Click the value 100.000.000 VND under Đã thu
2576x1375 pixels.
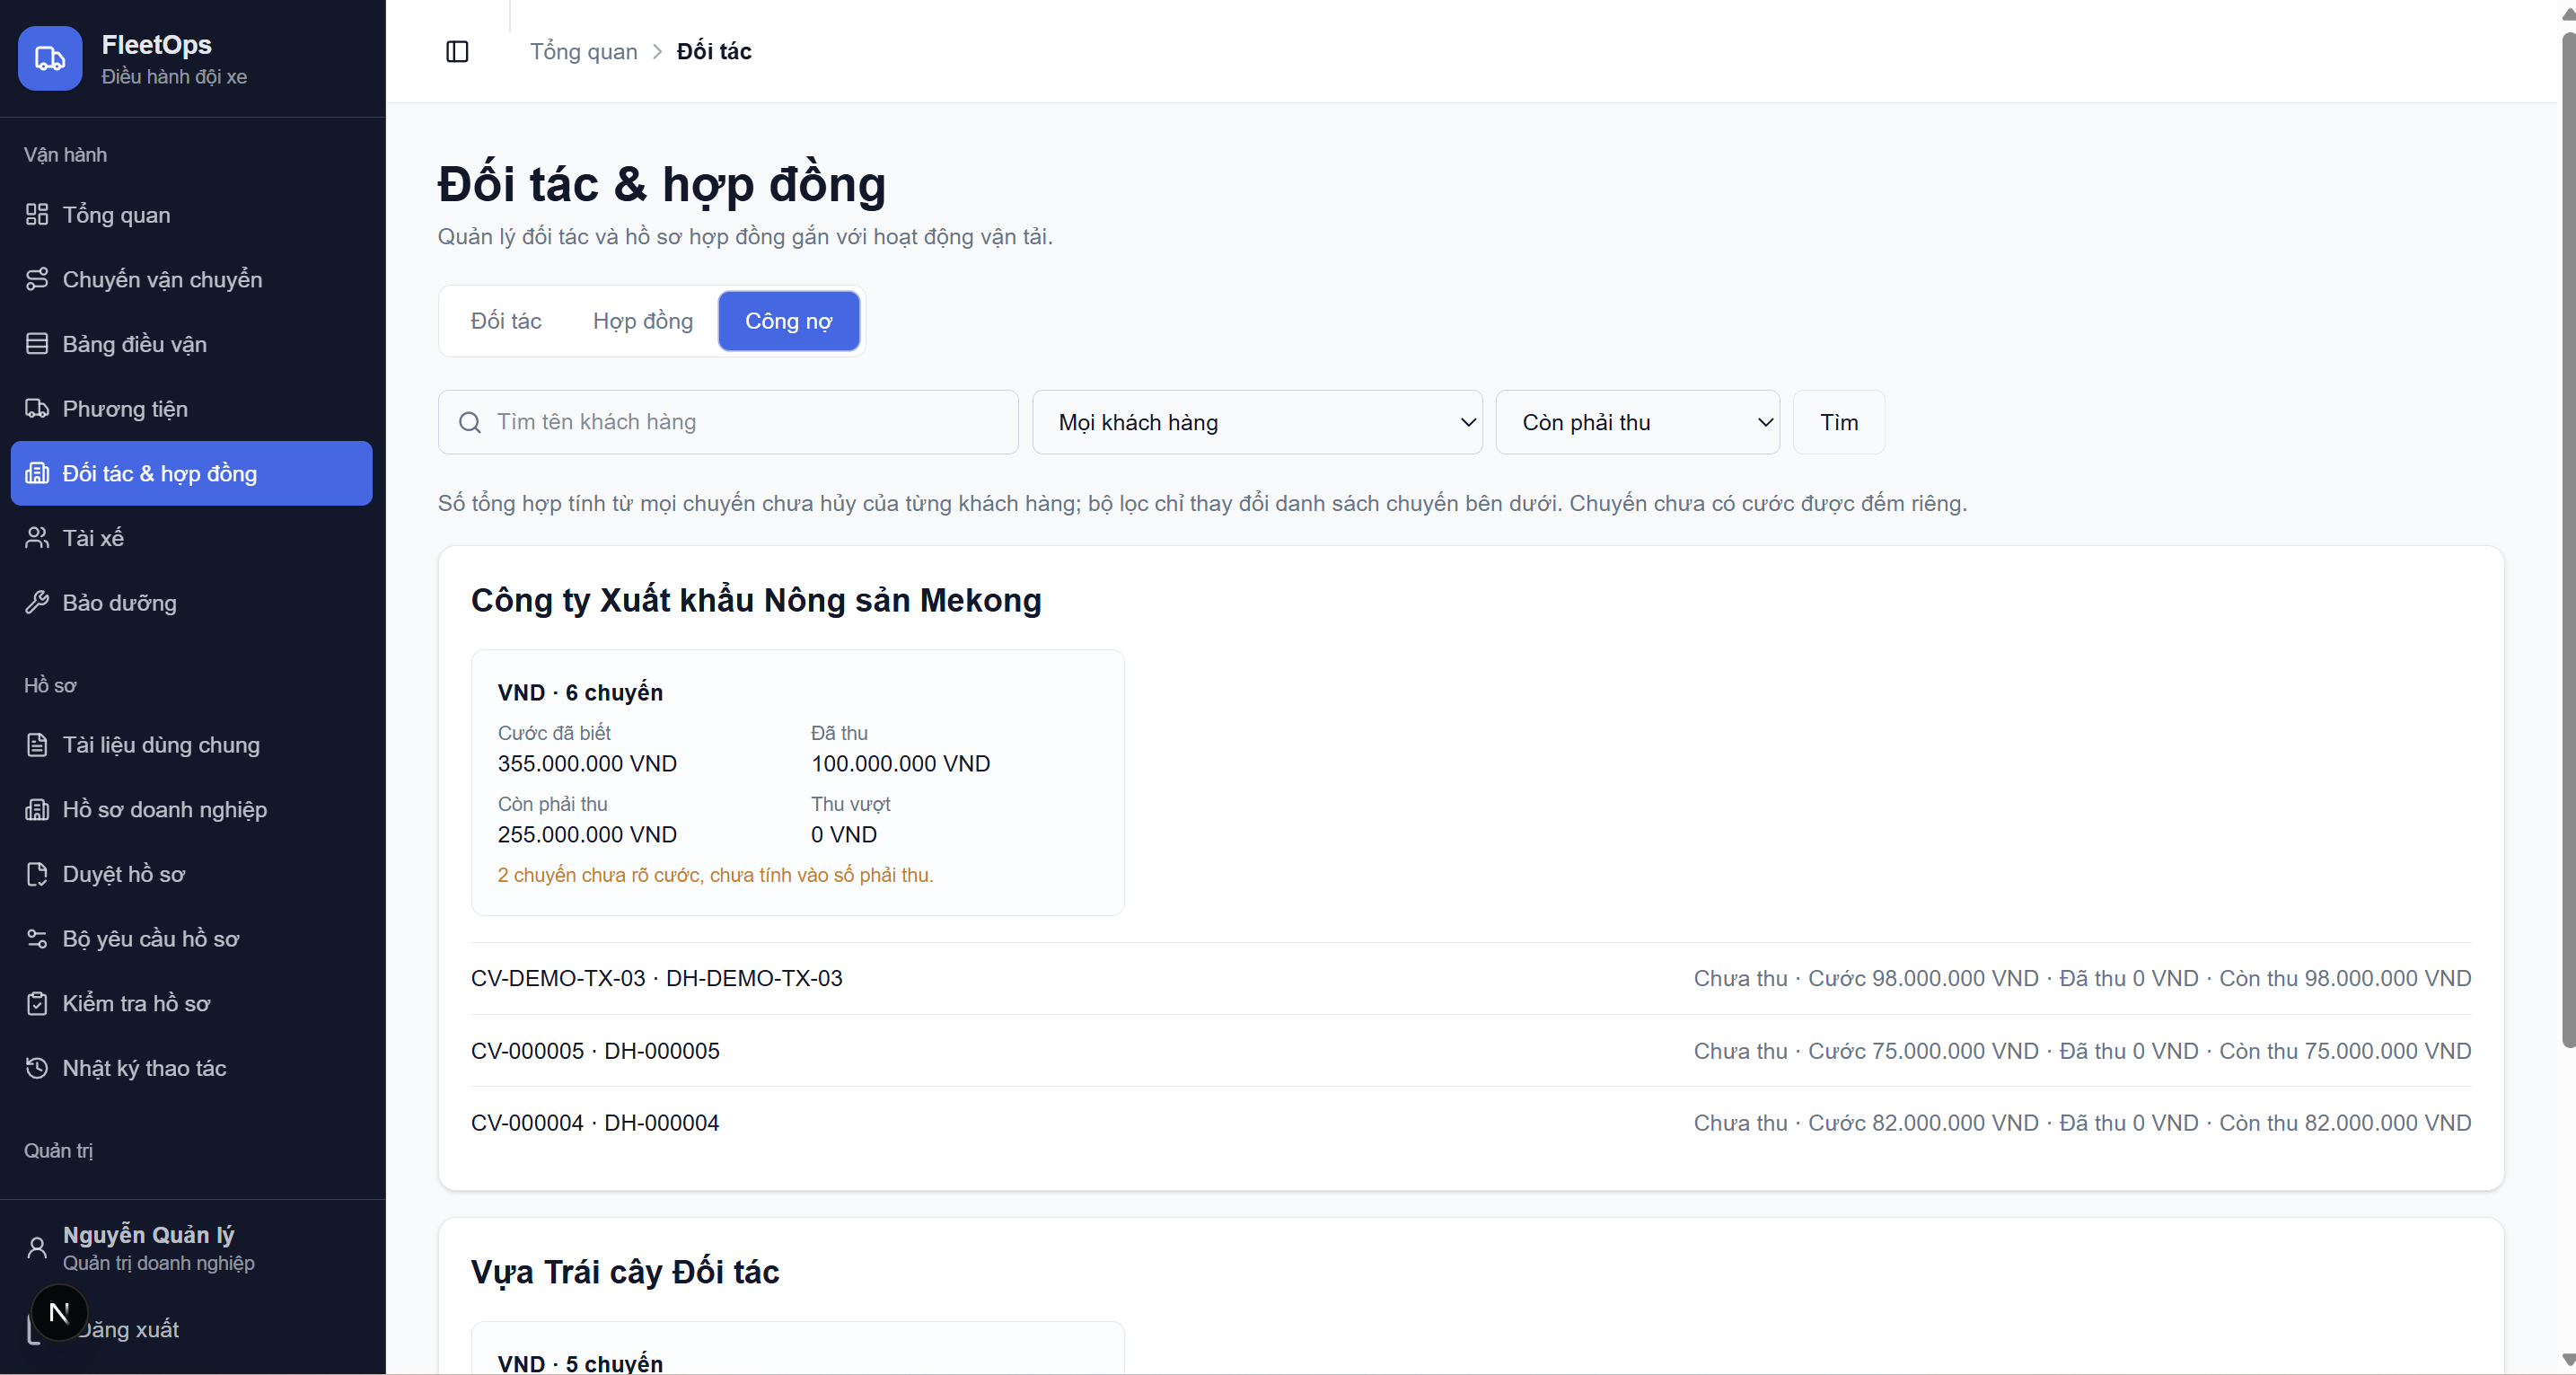tap(900, 764)
